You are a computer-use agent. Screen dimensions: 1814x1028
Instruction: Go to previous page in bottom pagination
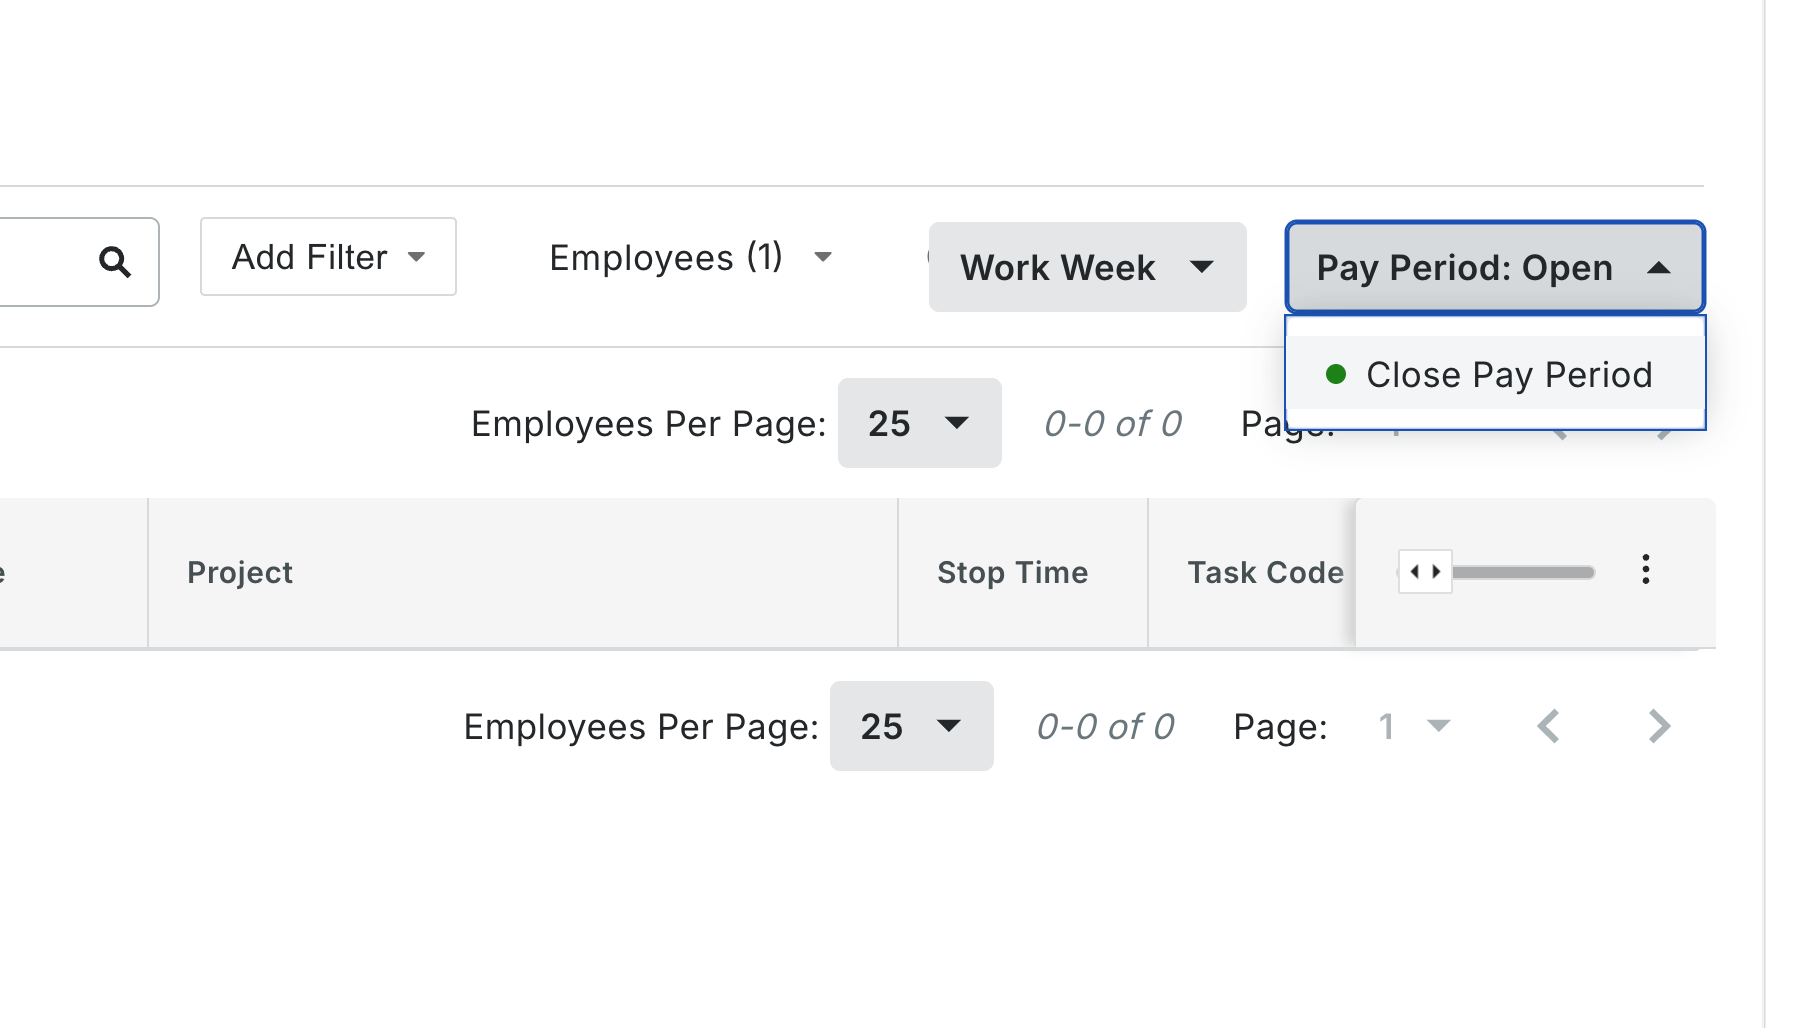[x=1548, y=726]
